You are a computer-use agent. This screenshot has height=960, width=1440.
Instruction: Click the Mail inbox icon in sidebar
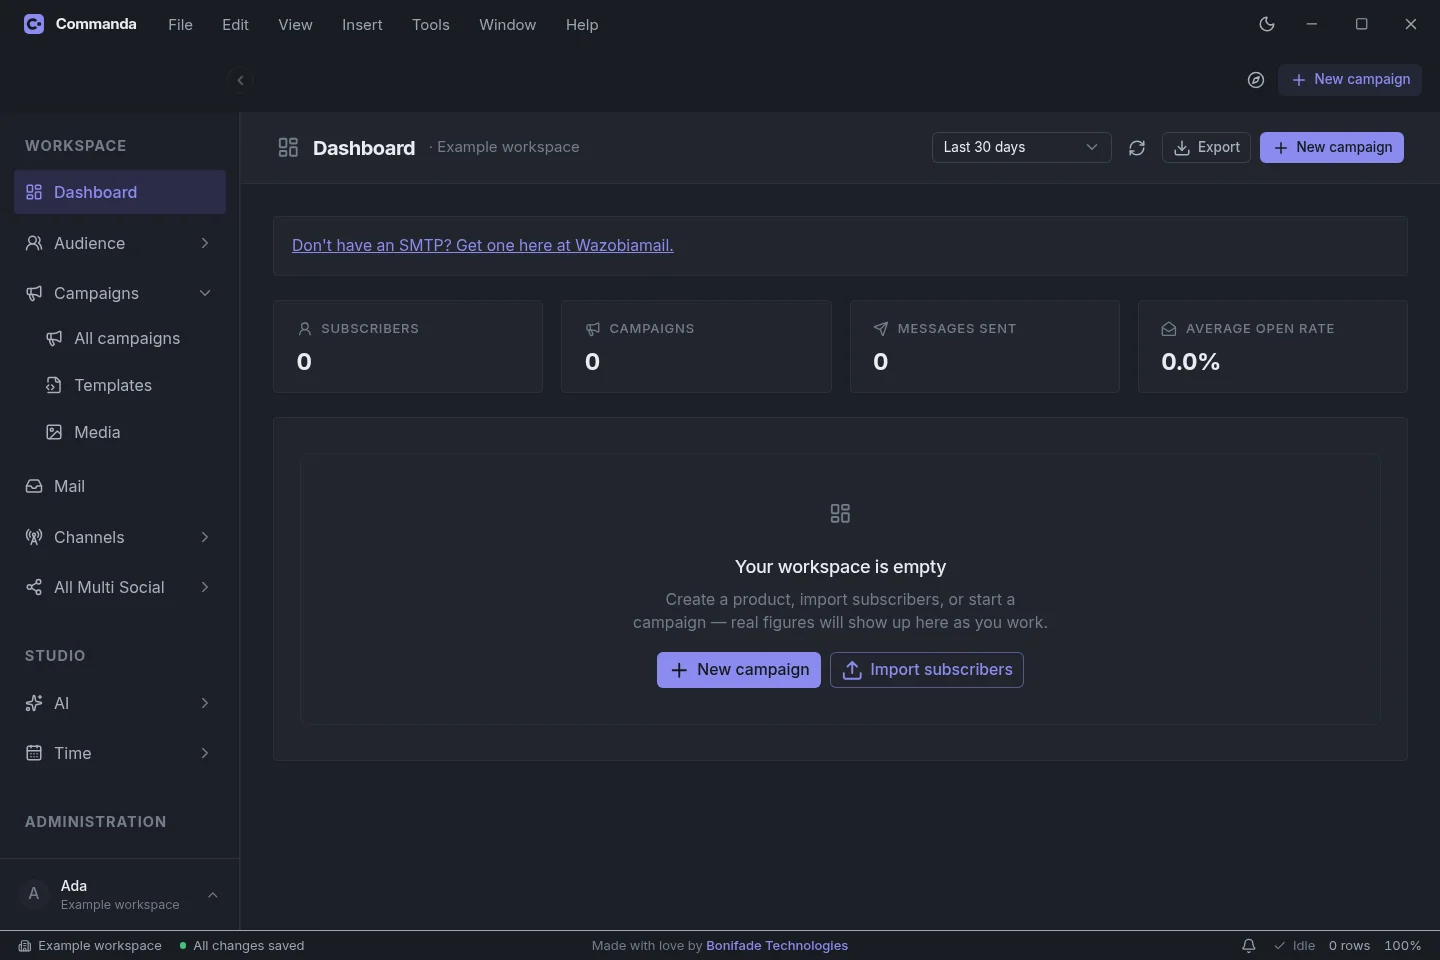pyautogui.click(x=34, y=486)
